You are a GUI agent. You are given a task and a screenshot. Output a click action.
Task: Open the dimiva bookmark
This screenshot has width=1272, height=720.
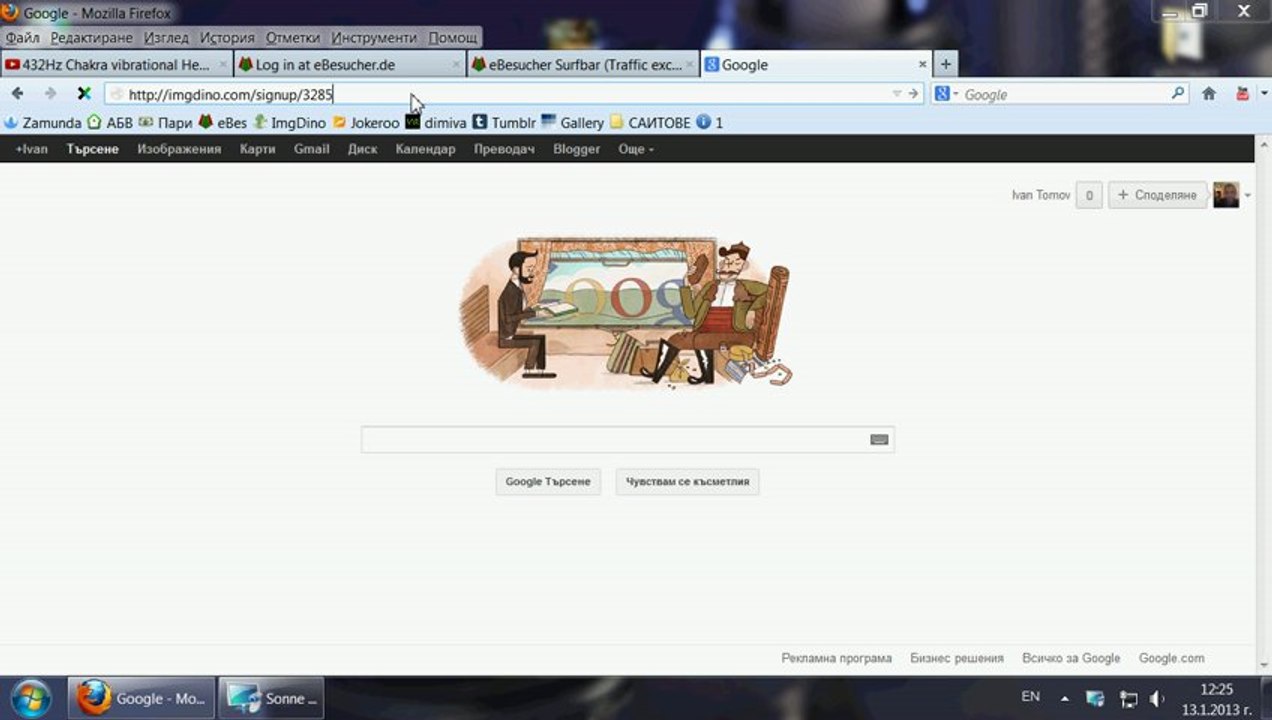pos(436,123)
